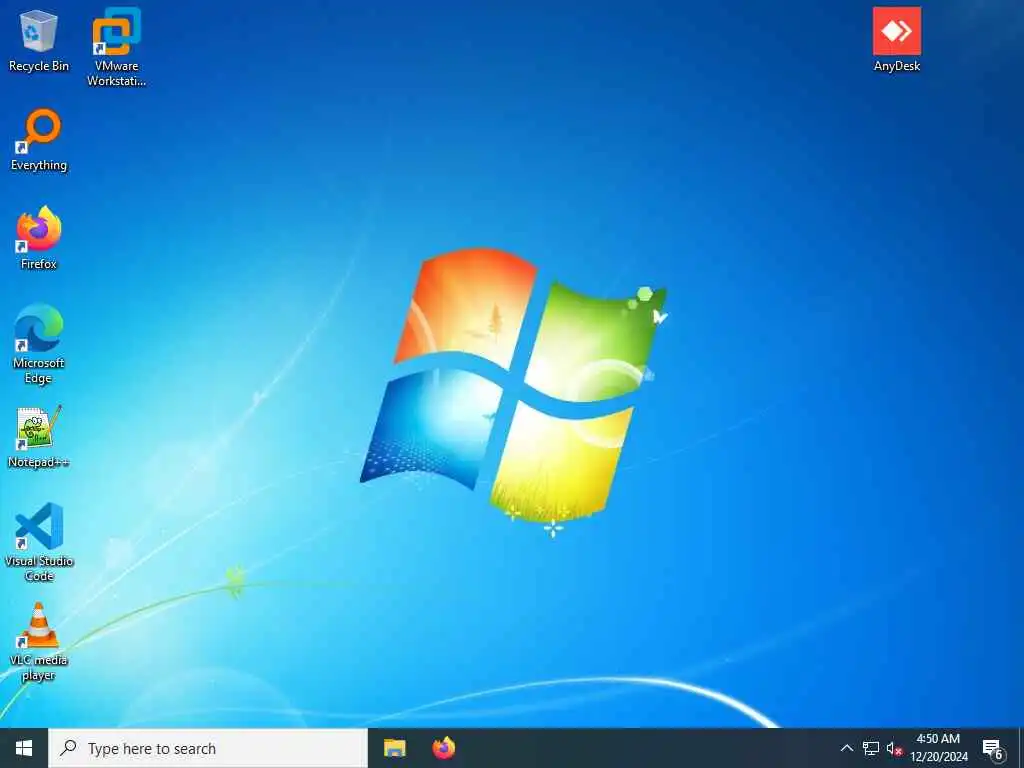Open File Explorer from the taskbar
The height and width of the screenshot is (768, 1024).
click(394, 748)
